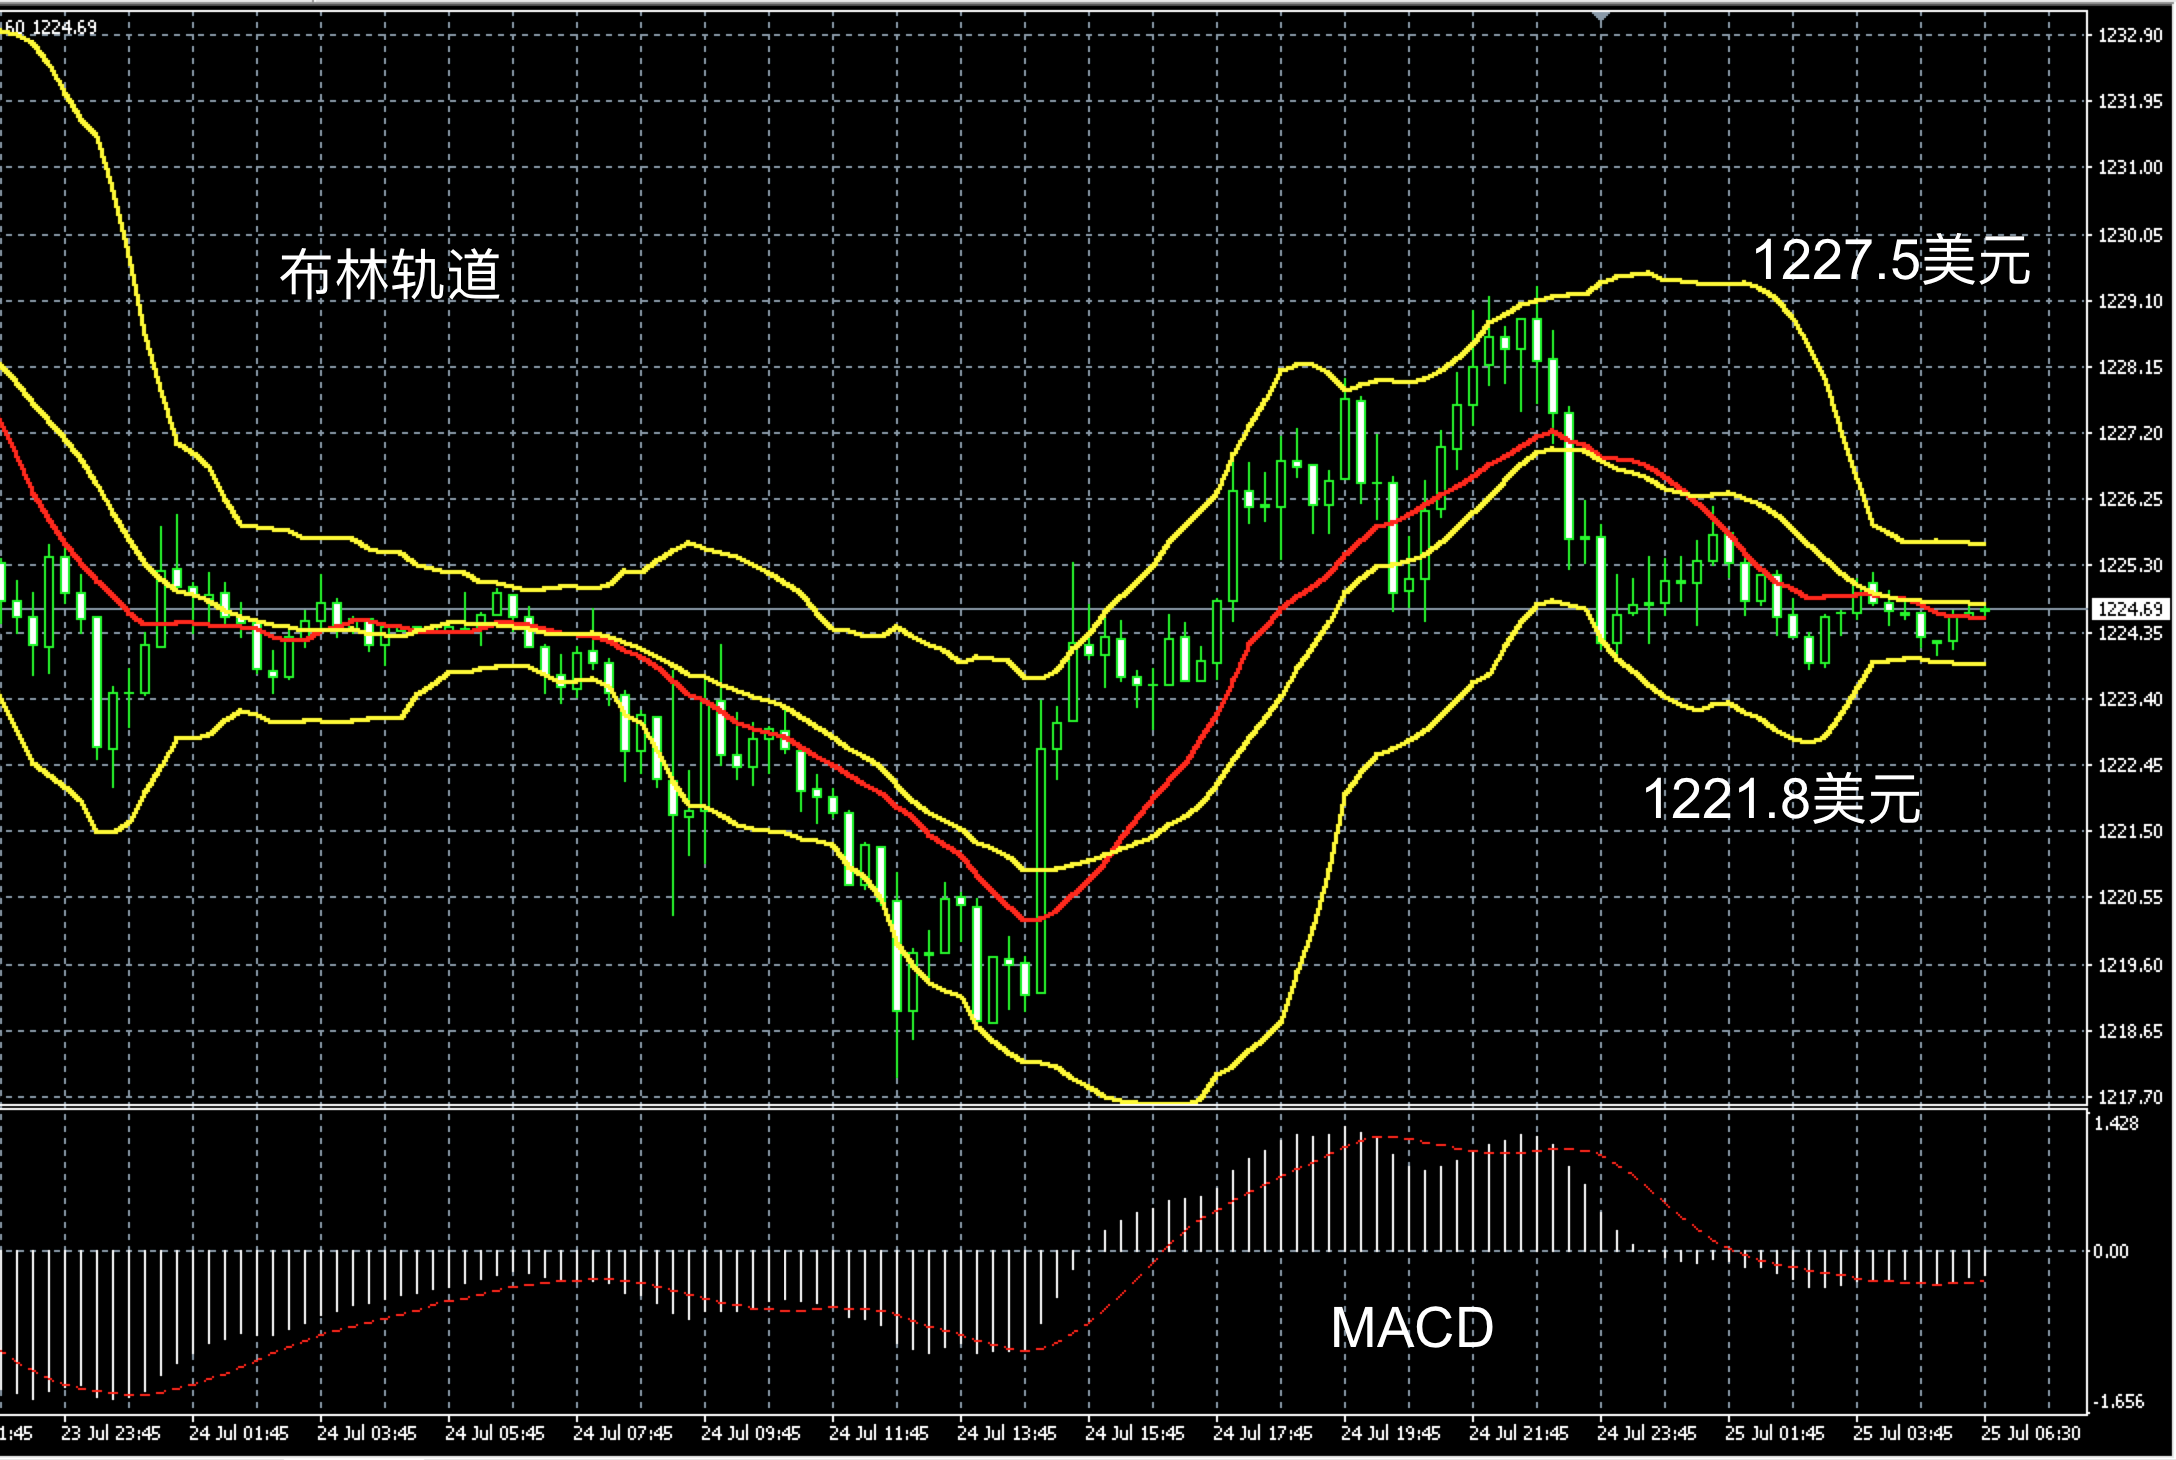Viewport: 2176px width, 1460px height.
Task: Click the 1226.25 price axis label
Action: (x=2130, y=499)
